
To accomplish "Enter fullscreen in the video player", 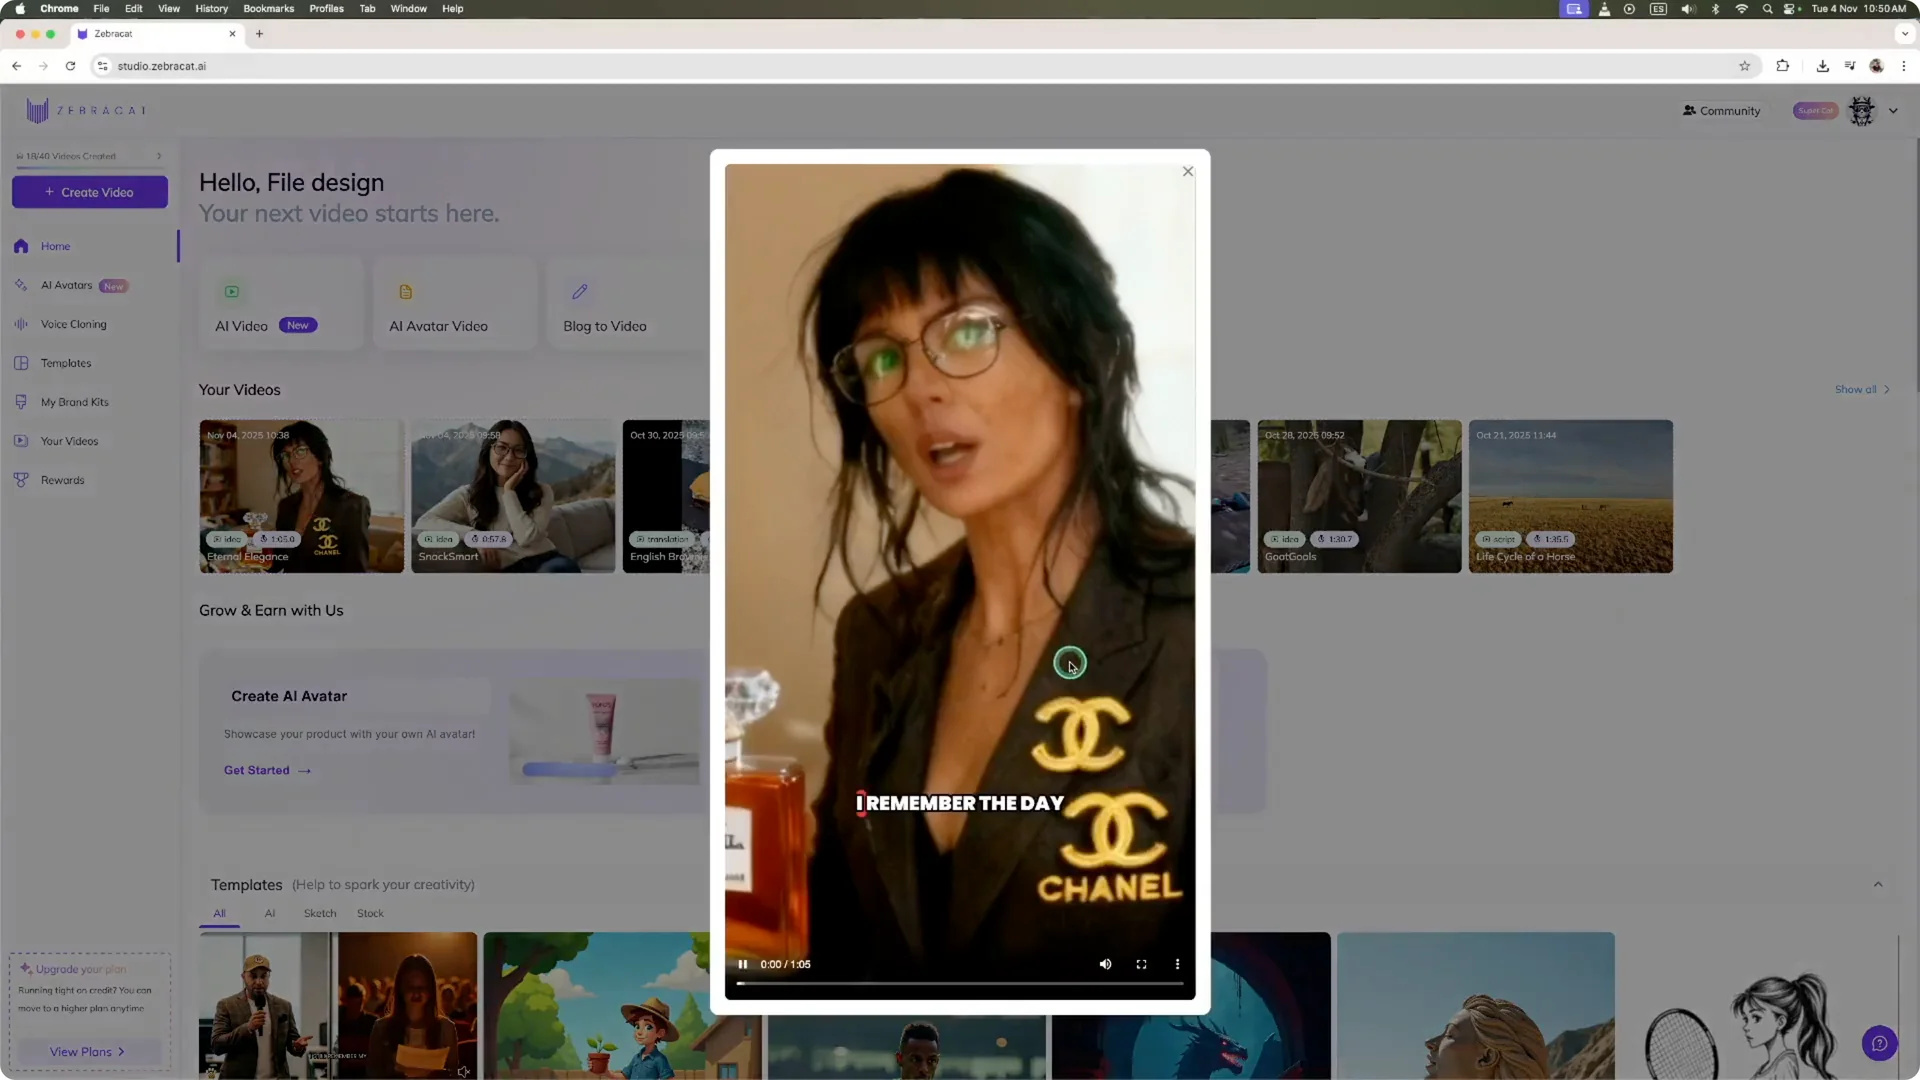I will tap(1141, 964).
